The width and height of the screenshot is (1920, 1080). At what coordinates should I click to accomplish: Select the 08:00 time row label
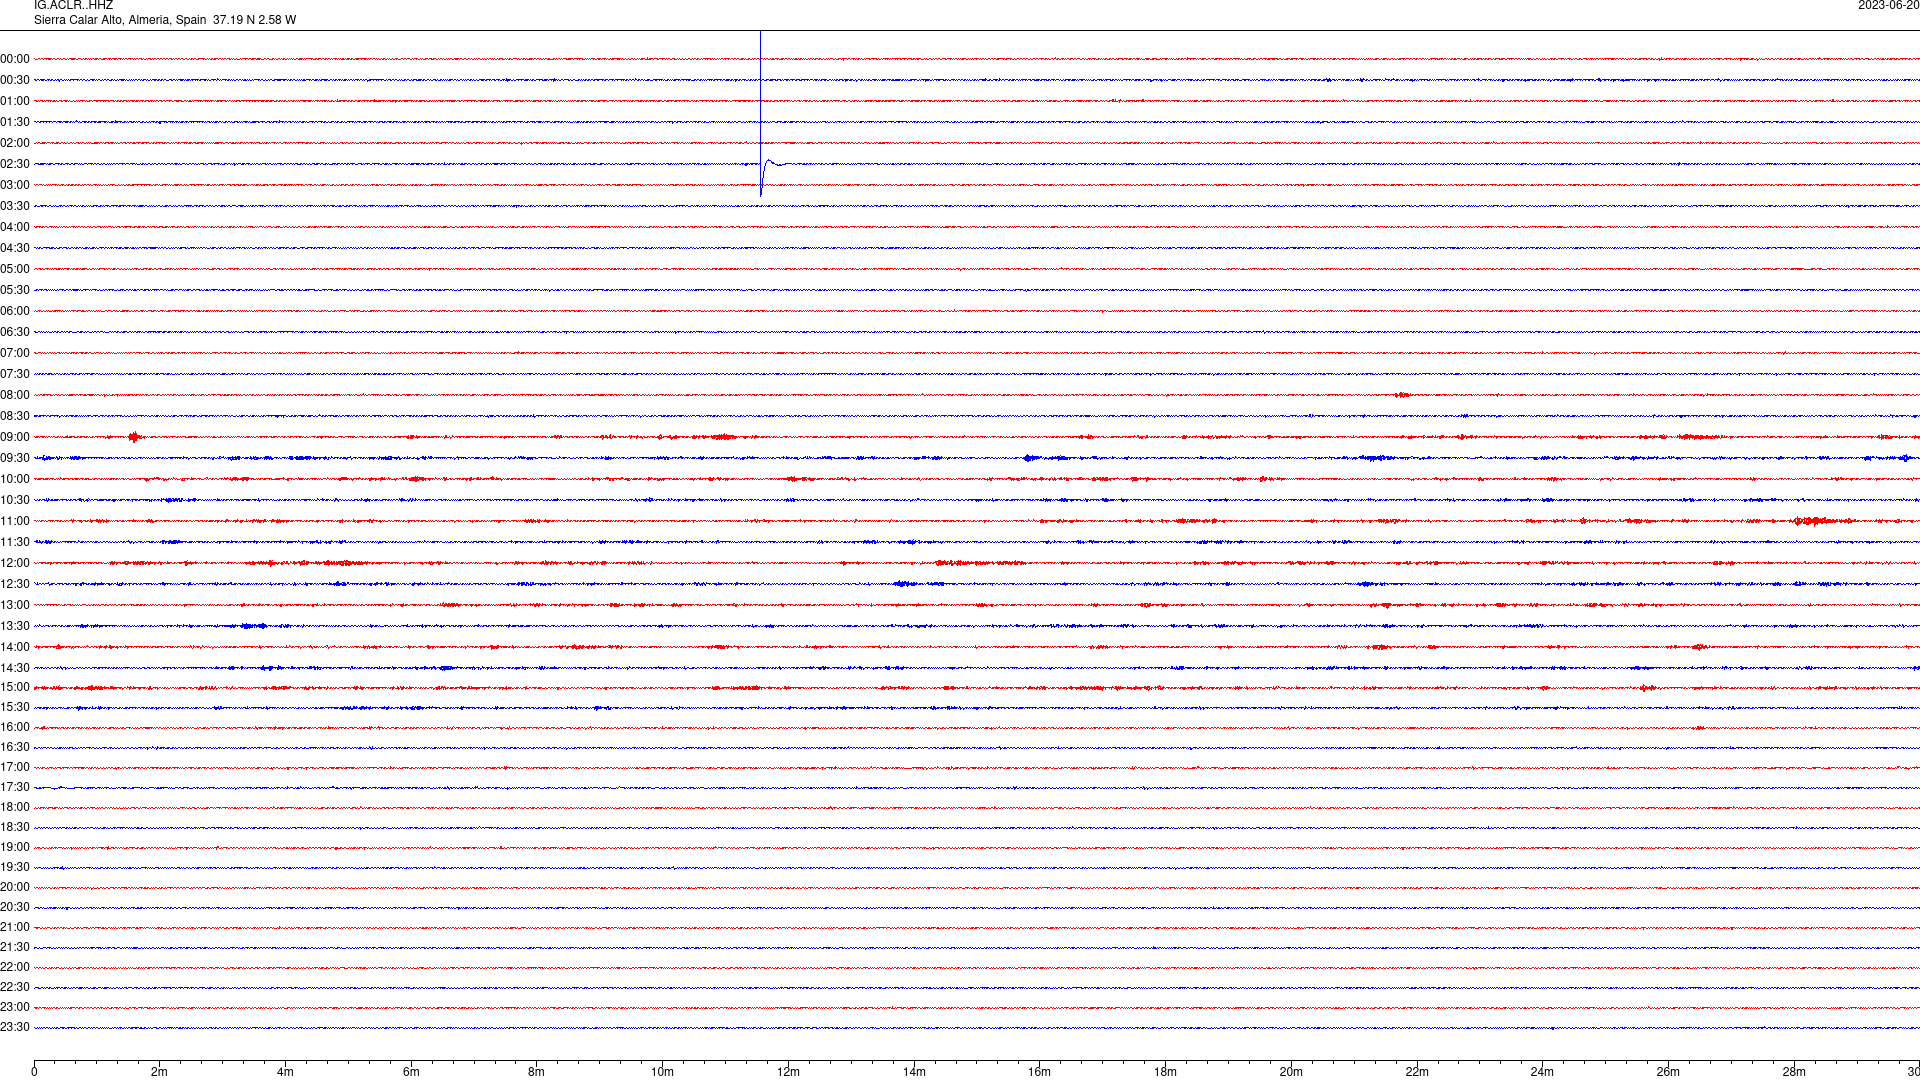(15, 395)
